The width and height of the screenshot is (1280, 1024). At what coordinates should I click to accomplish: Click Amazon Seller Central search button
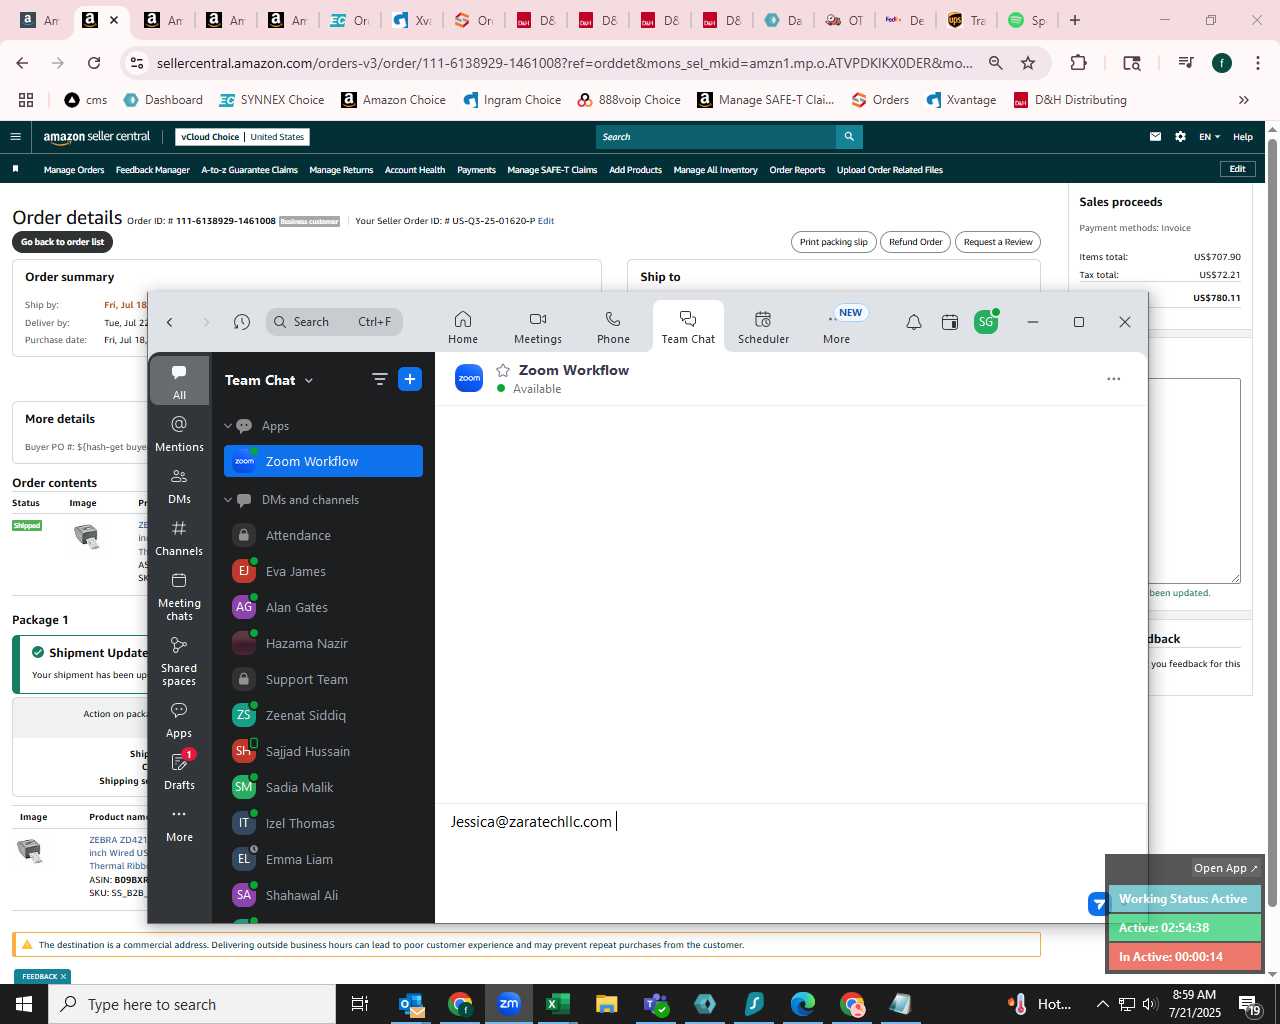[x=849, y=137]
